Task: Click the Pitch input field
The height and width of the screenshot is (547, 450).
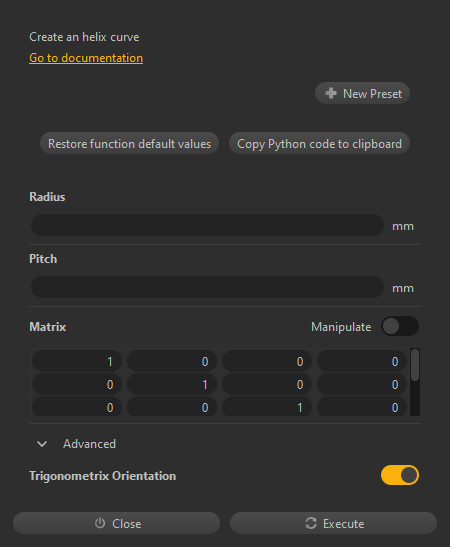Action: tap(208, 287)
